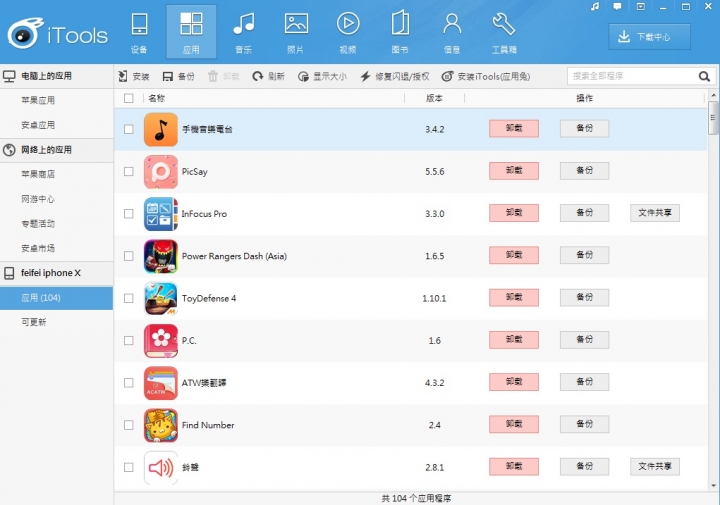720x505 pixels.
Task: Check the ToyDefense 4 row checkbox
Action: pyautogui.click(x=129, y=298)
